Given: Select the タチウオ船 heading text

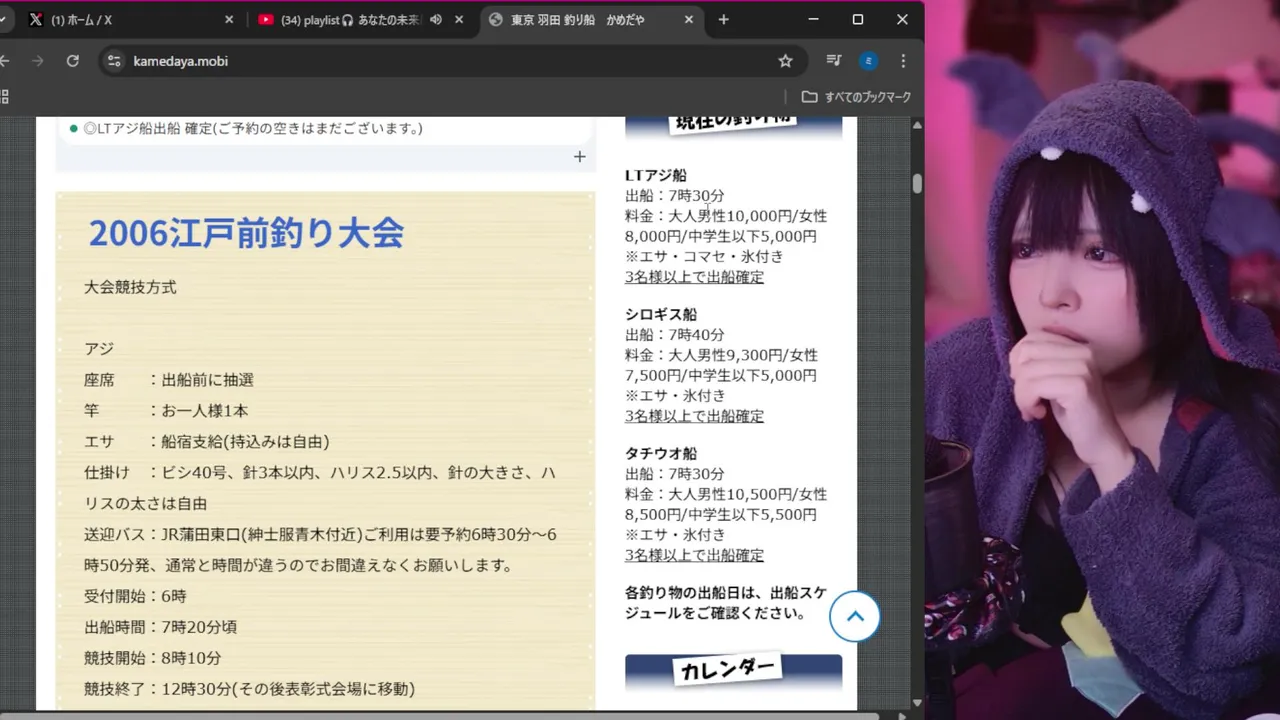Looking at the screenshot, I should 661,453.
